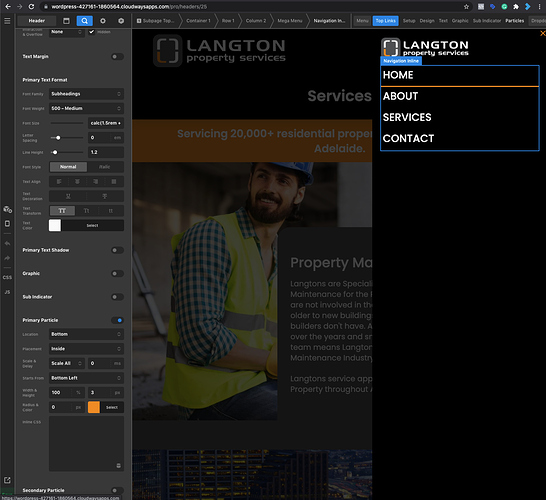This screenshot has height=500, width=546.
Task: Turn off the Primary Particle toggle
Action: point(117,320)
